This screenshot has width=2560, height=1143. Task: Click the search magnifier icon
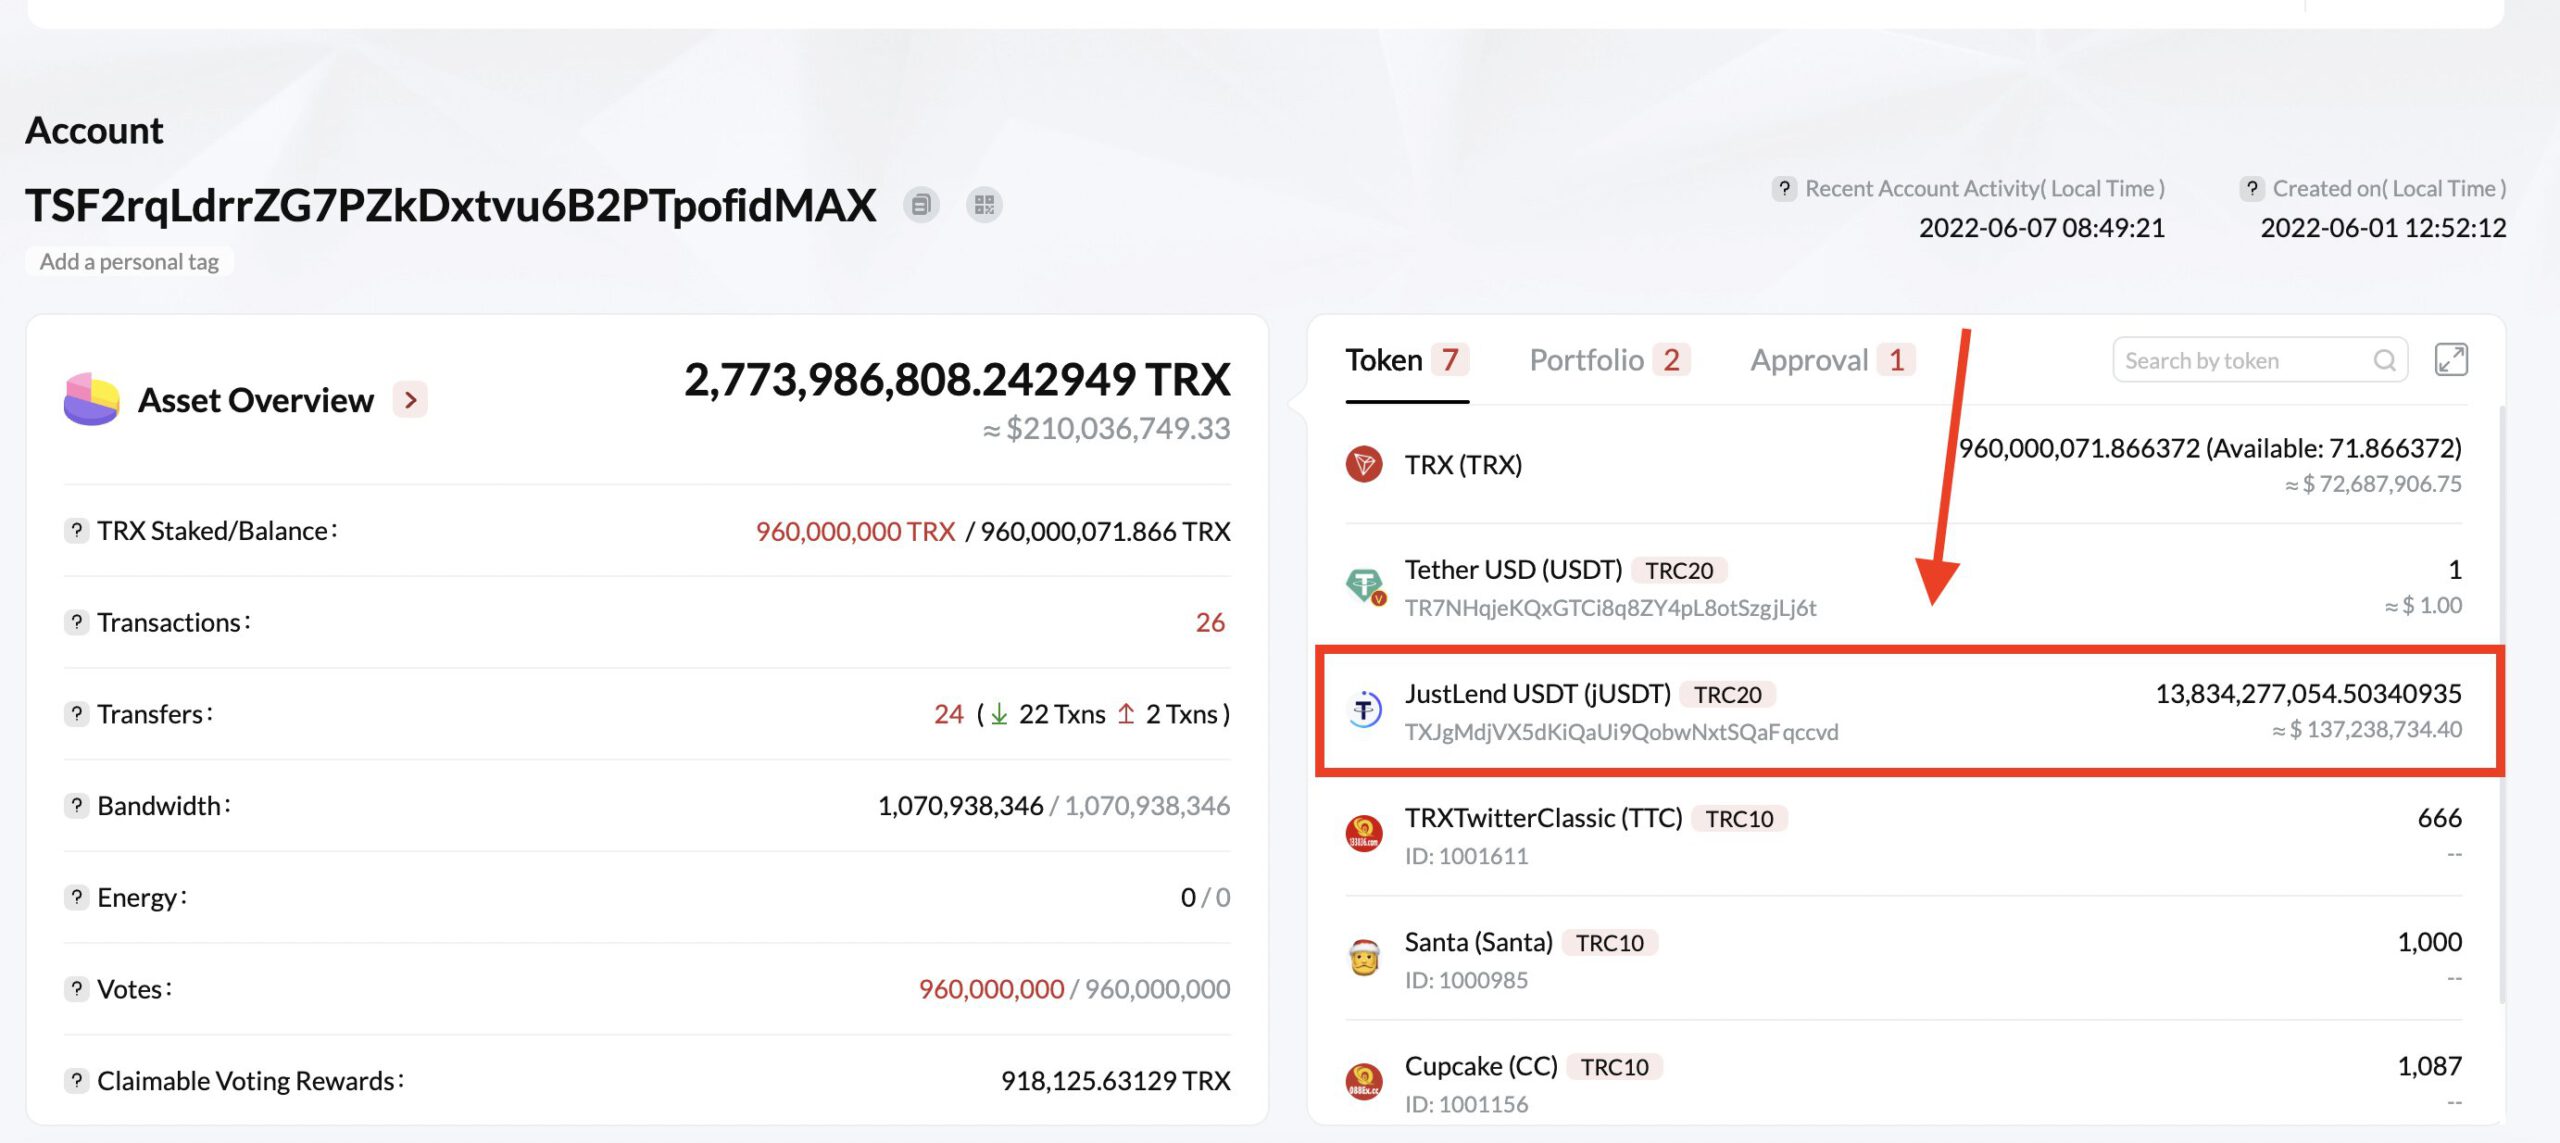coord(2385,360)
